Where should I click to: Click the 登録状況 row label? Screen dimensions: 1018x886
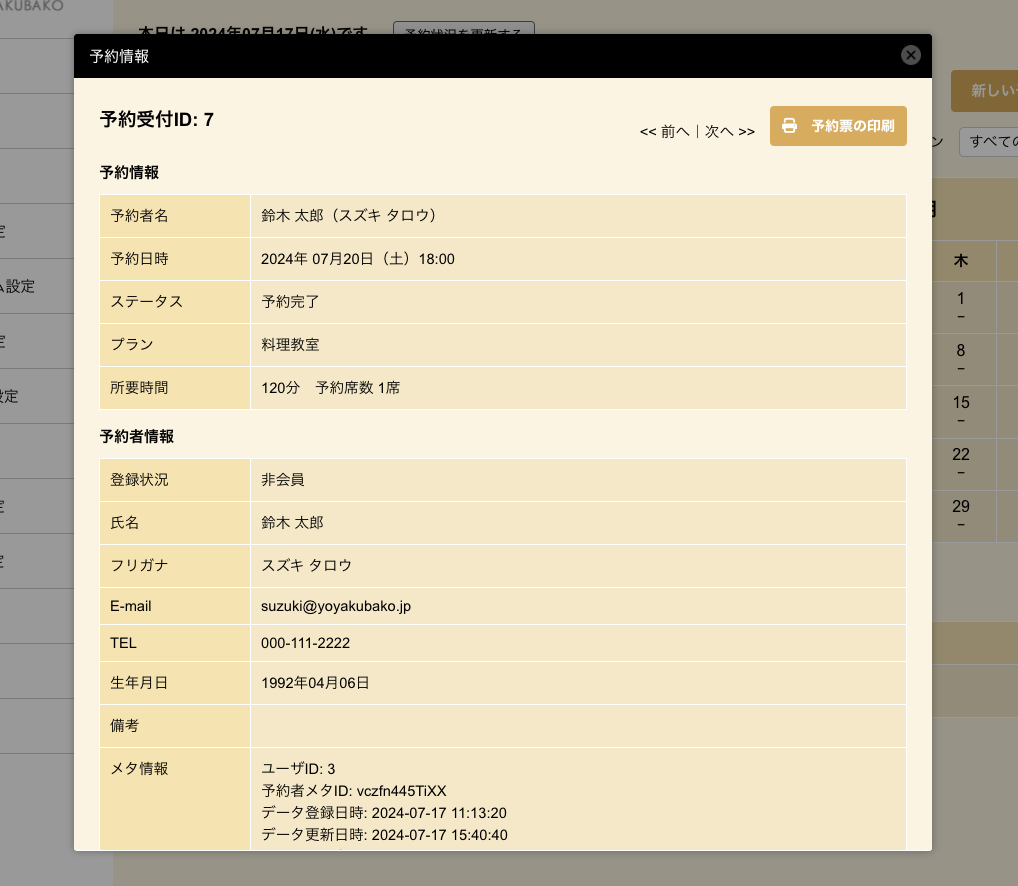coord(139,480)
